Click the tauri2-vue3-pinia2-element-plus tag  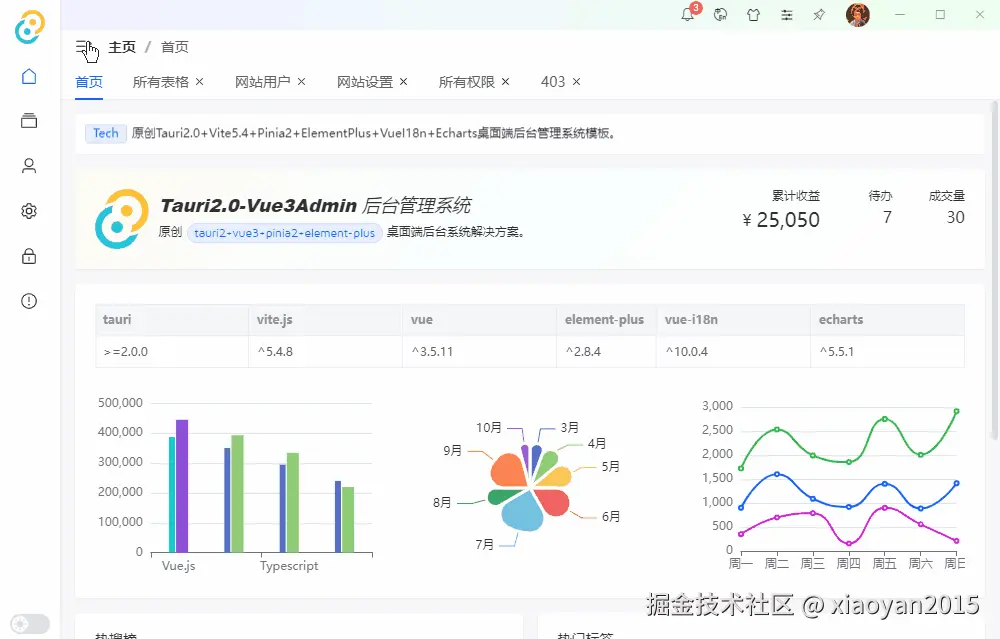[284, 233]
